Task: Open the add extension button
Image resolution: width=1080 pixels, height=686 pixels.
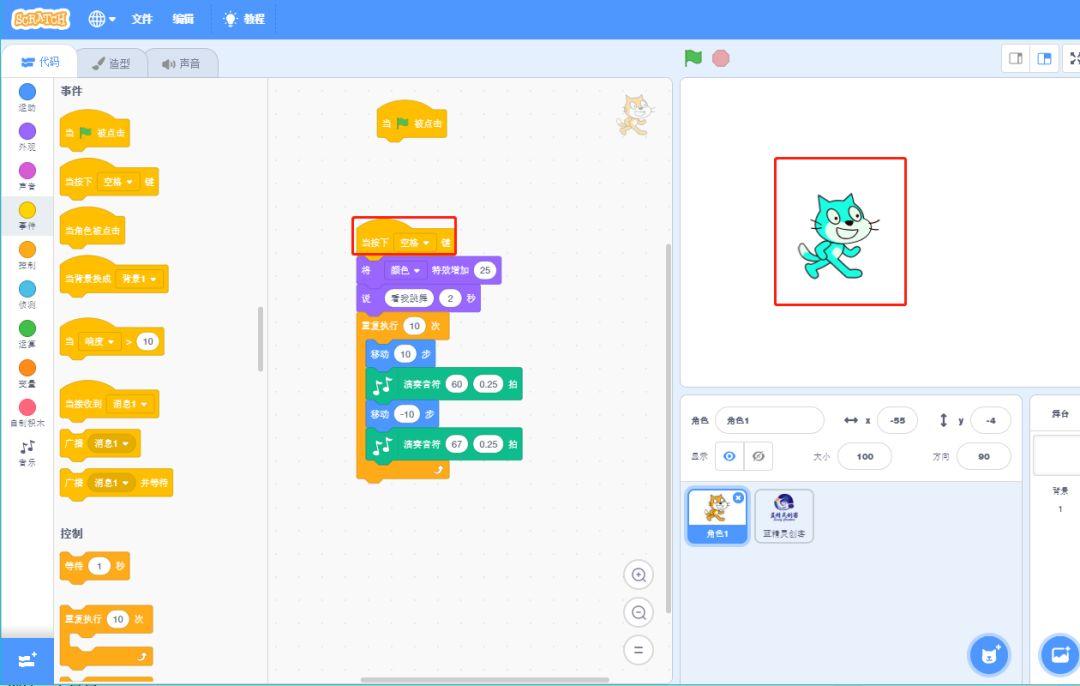Action: tap(27, 661)
